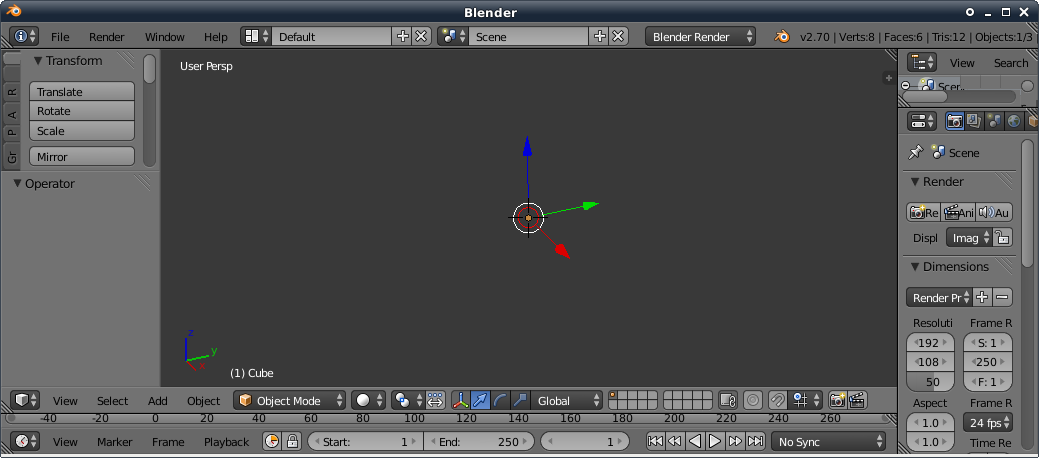This screenshot has height=458, width=1039.
Task: Toggle the 3D manipulator widget
Action: pyautogui.click(x=461, y=400)
